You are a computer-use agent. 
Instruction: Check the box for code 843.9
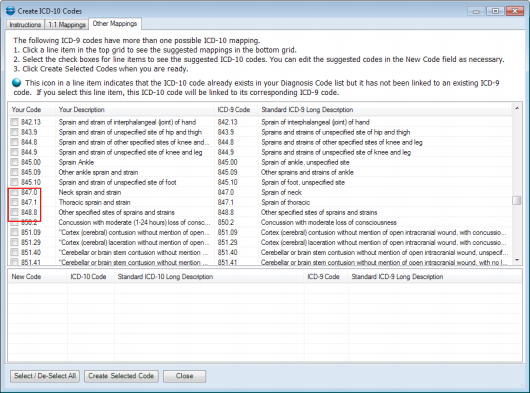point(14,132)
